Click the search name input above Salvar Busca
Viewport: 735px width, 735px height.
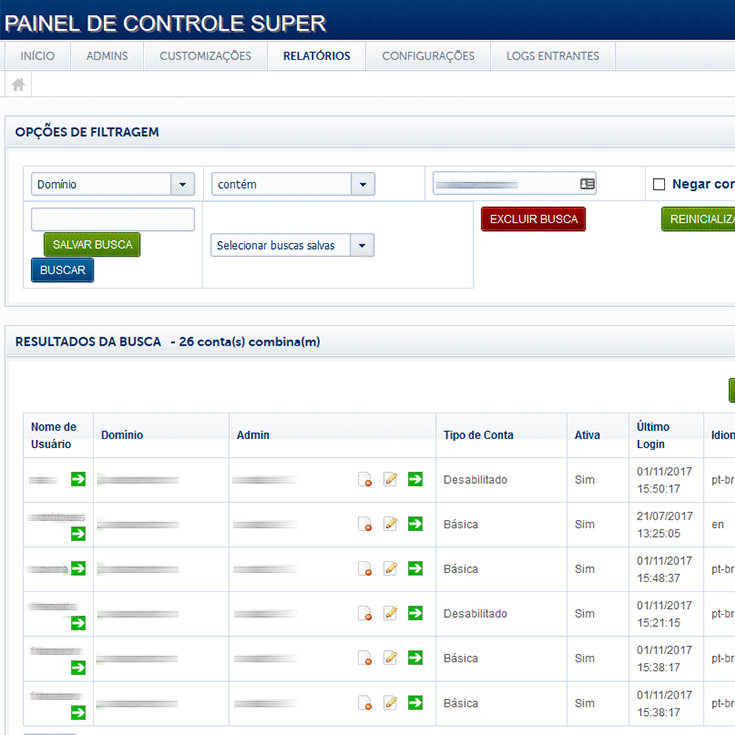113,219
